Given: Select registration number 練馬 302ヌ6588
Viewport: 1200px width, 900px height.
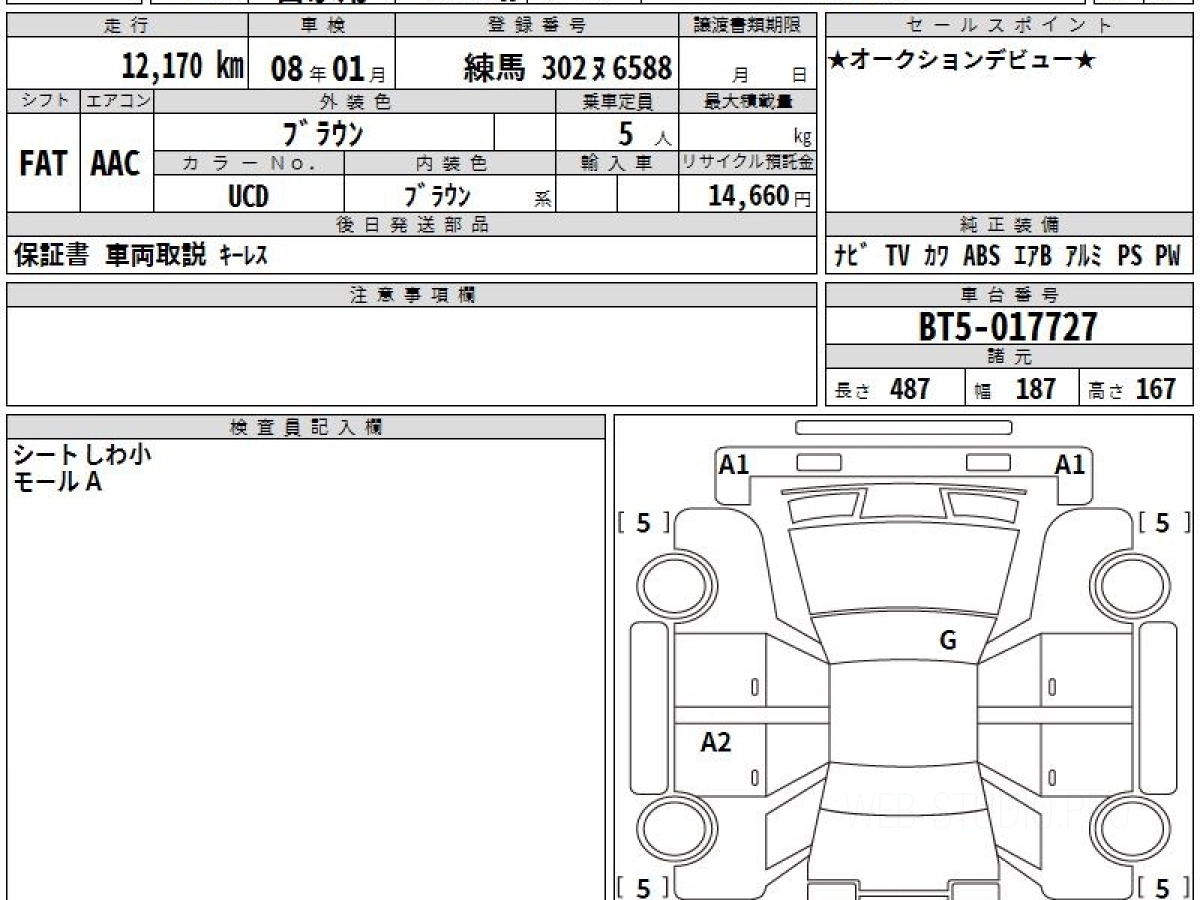Looking at the screenshot, I should (568, 68).
